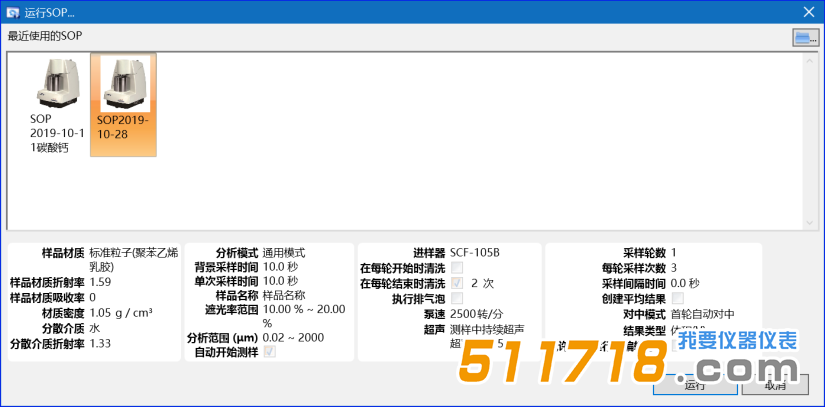Click the 样品材质折射率 value 1.59

coord(100,282)
